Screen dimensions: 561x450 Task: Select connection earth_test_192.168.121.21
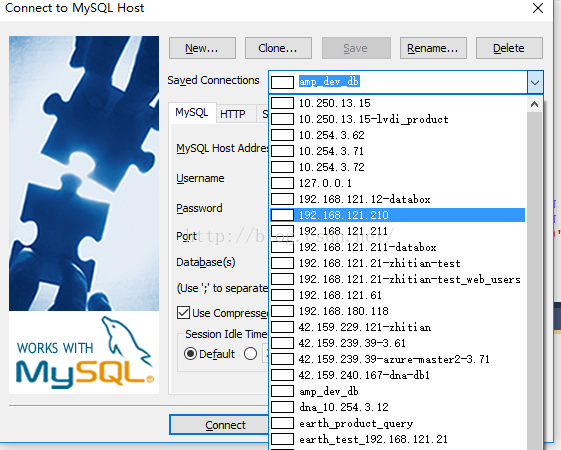coord(397,439)
